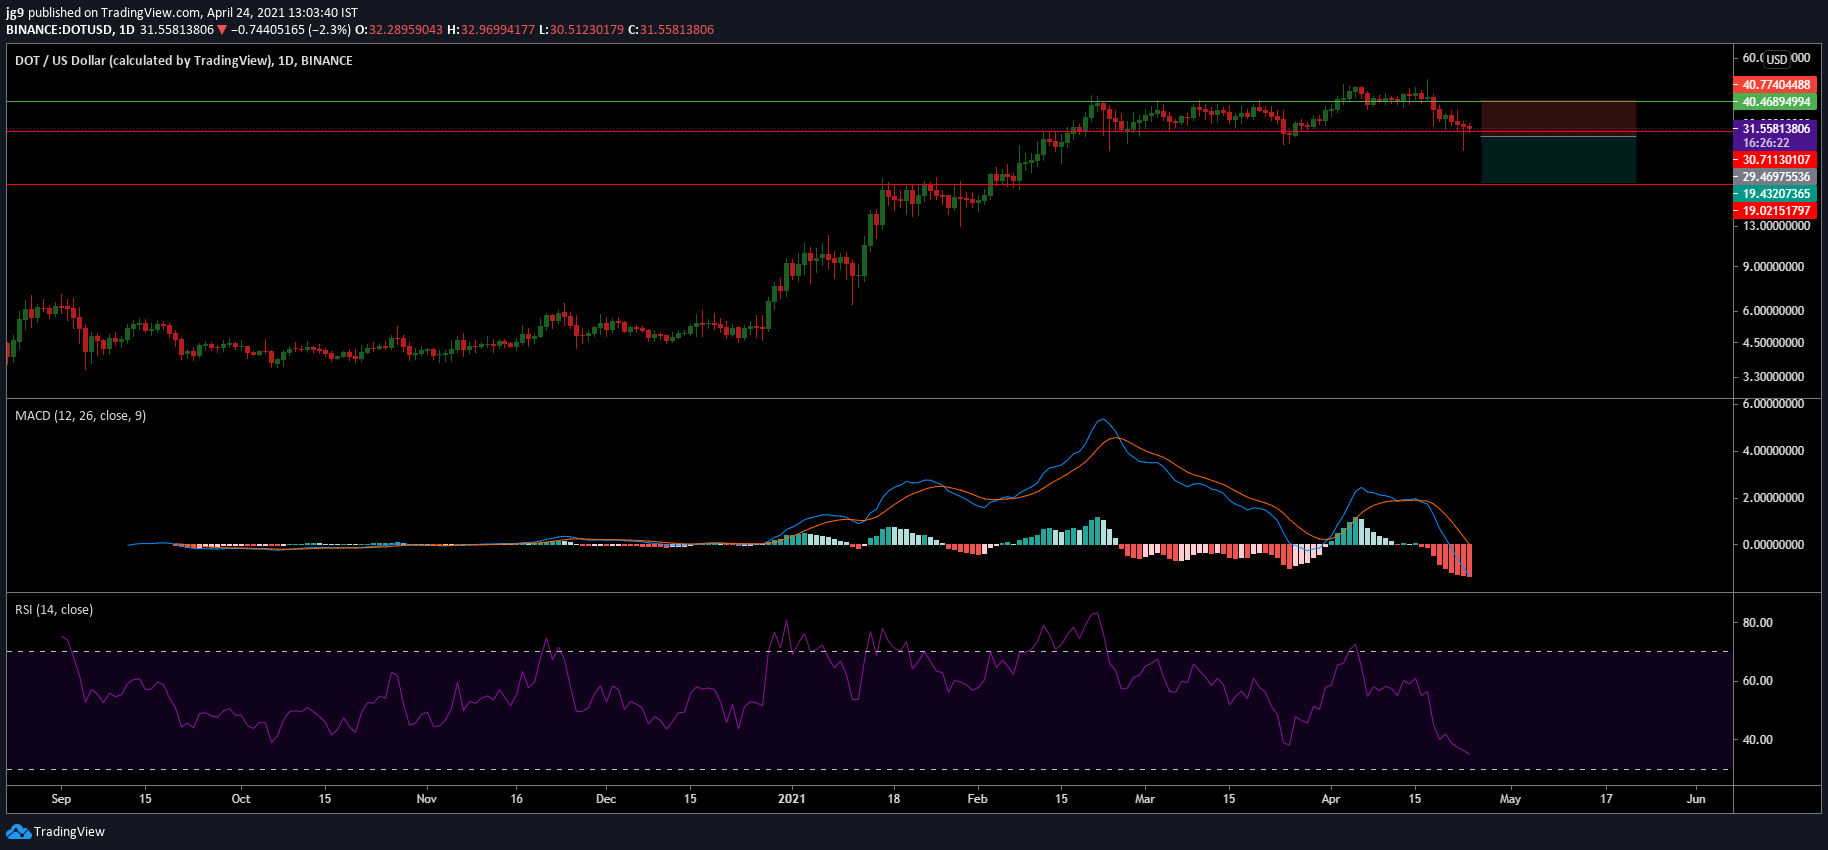Click the red 30.71130107 price label
The image size is (1828, 850).
[1775, 160]
